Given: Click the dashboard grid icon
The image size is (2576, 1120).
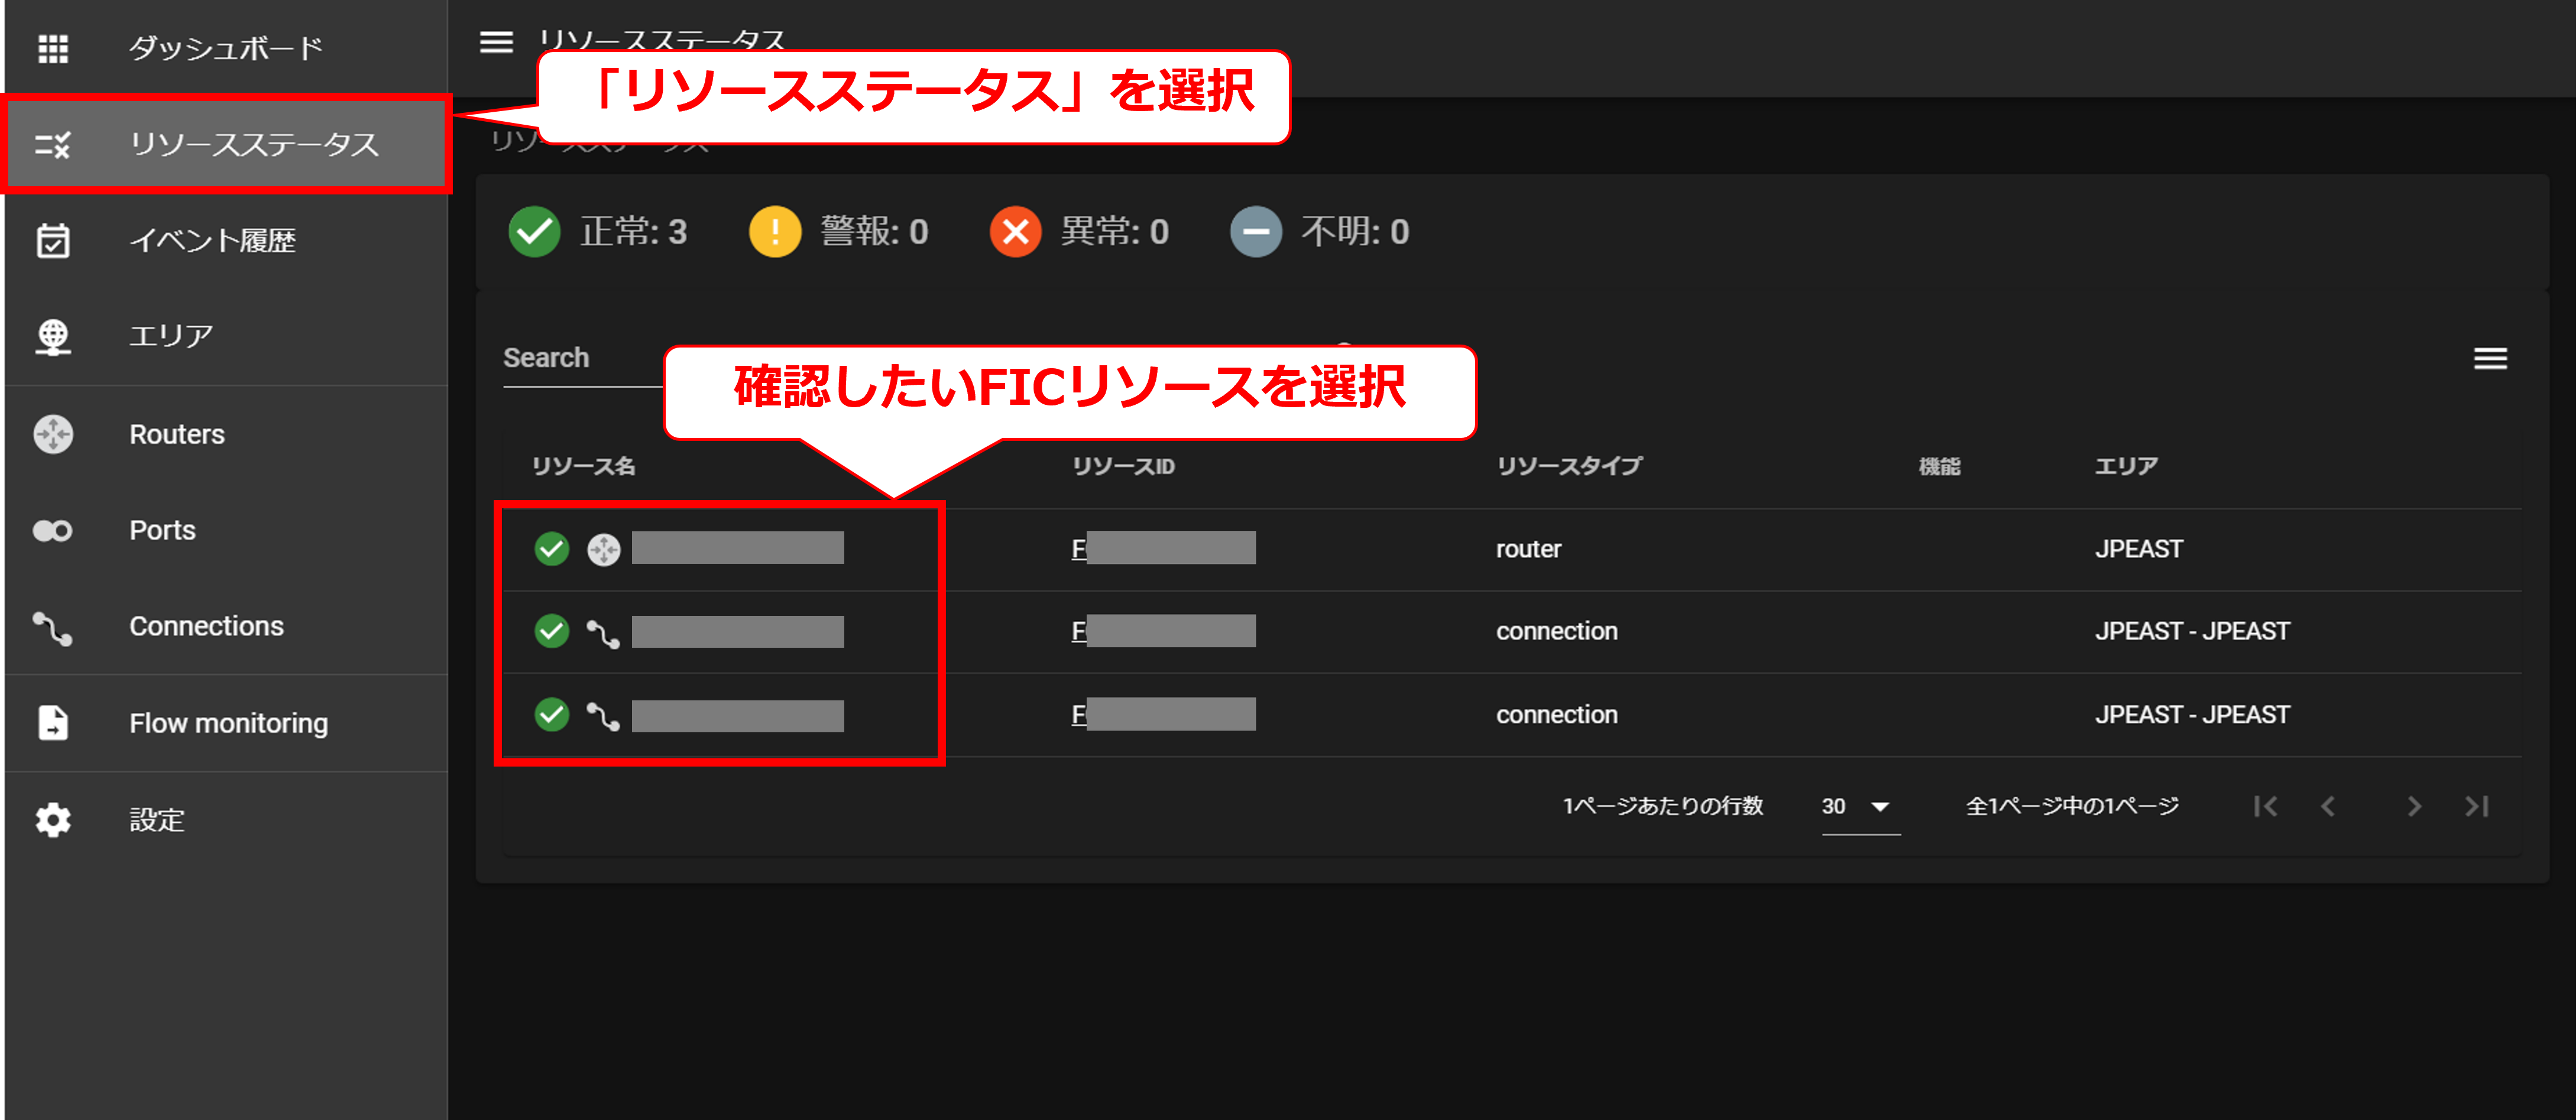Looking at the screenshot, I should tap(53, 48).
